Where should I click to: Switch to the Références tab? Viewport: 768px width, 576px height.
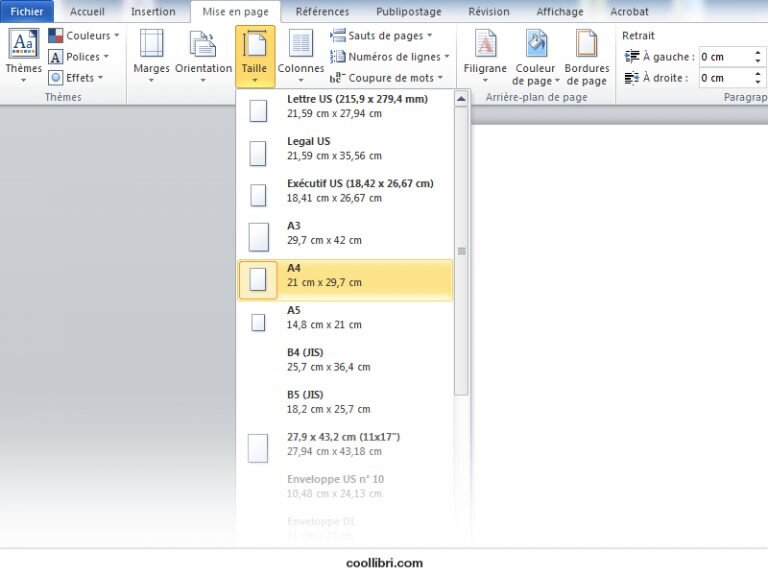322,11
